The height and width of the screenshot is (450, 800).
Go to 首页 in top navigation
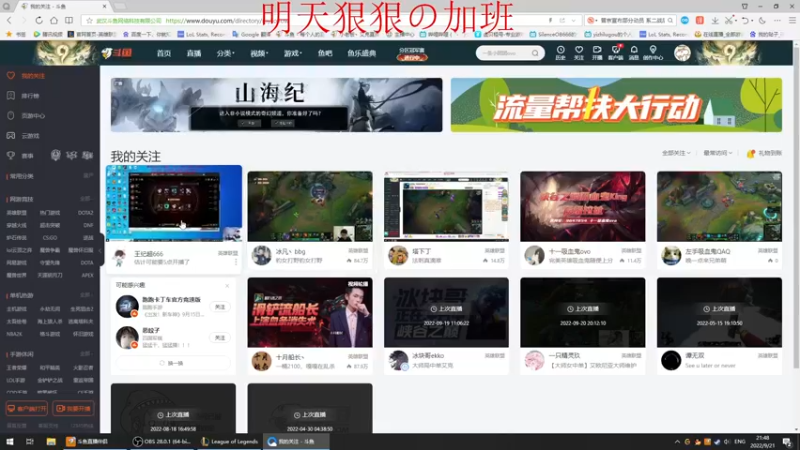(x=164, y=53)
